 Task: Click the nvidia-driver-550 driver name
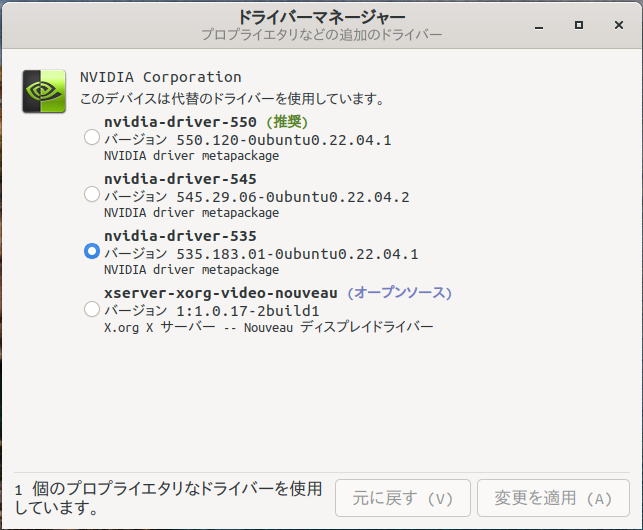[180, 122]
